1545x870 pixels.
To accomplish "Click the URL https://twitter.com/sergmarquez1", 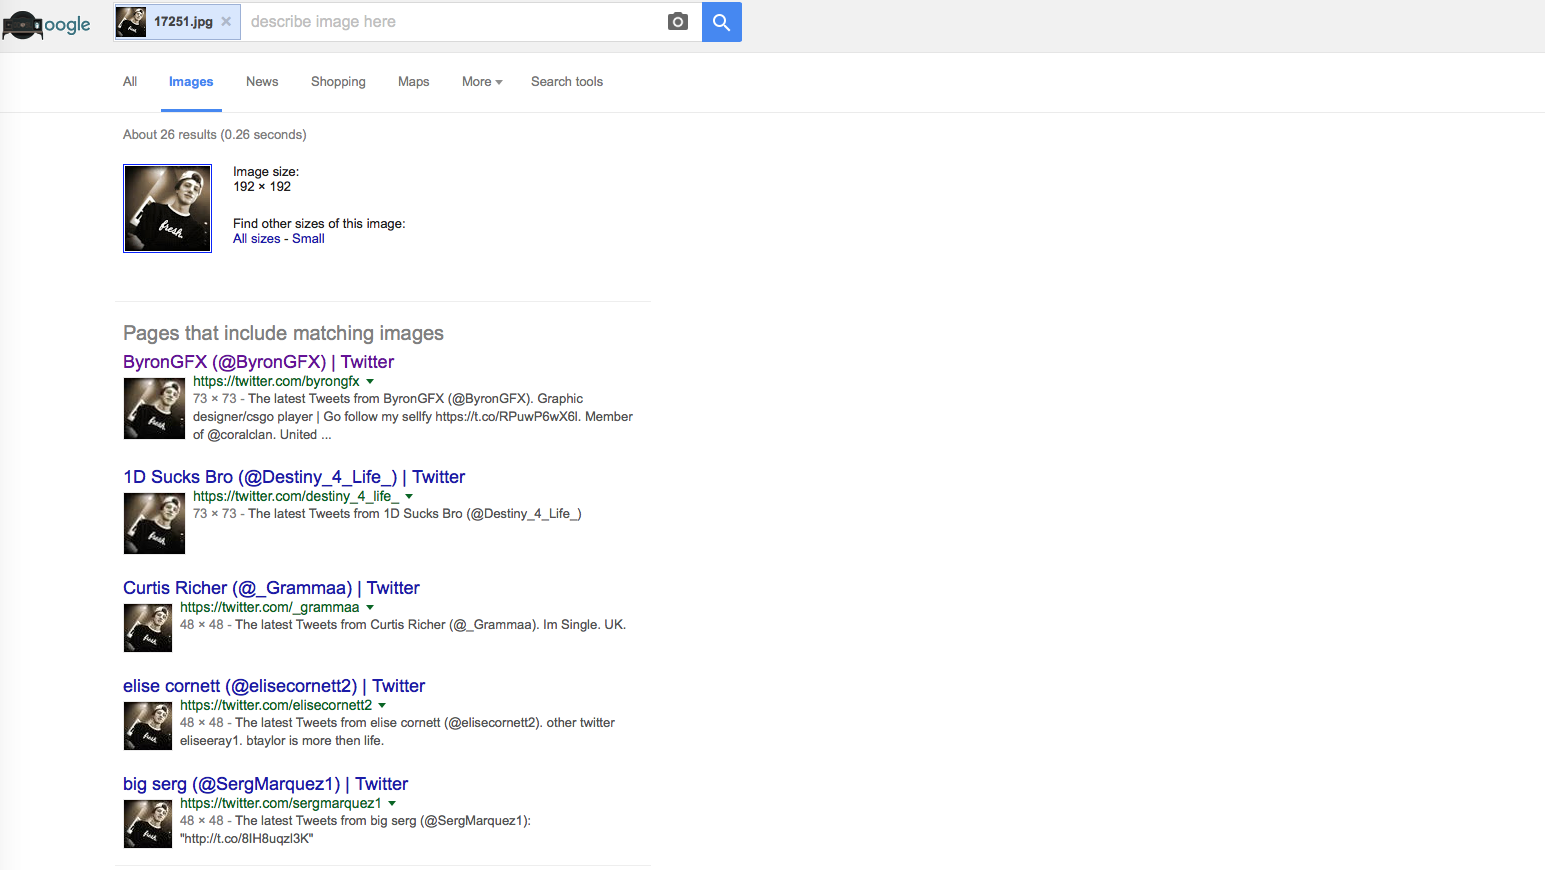I will tap(281, 804).
